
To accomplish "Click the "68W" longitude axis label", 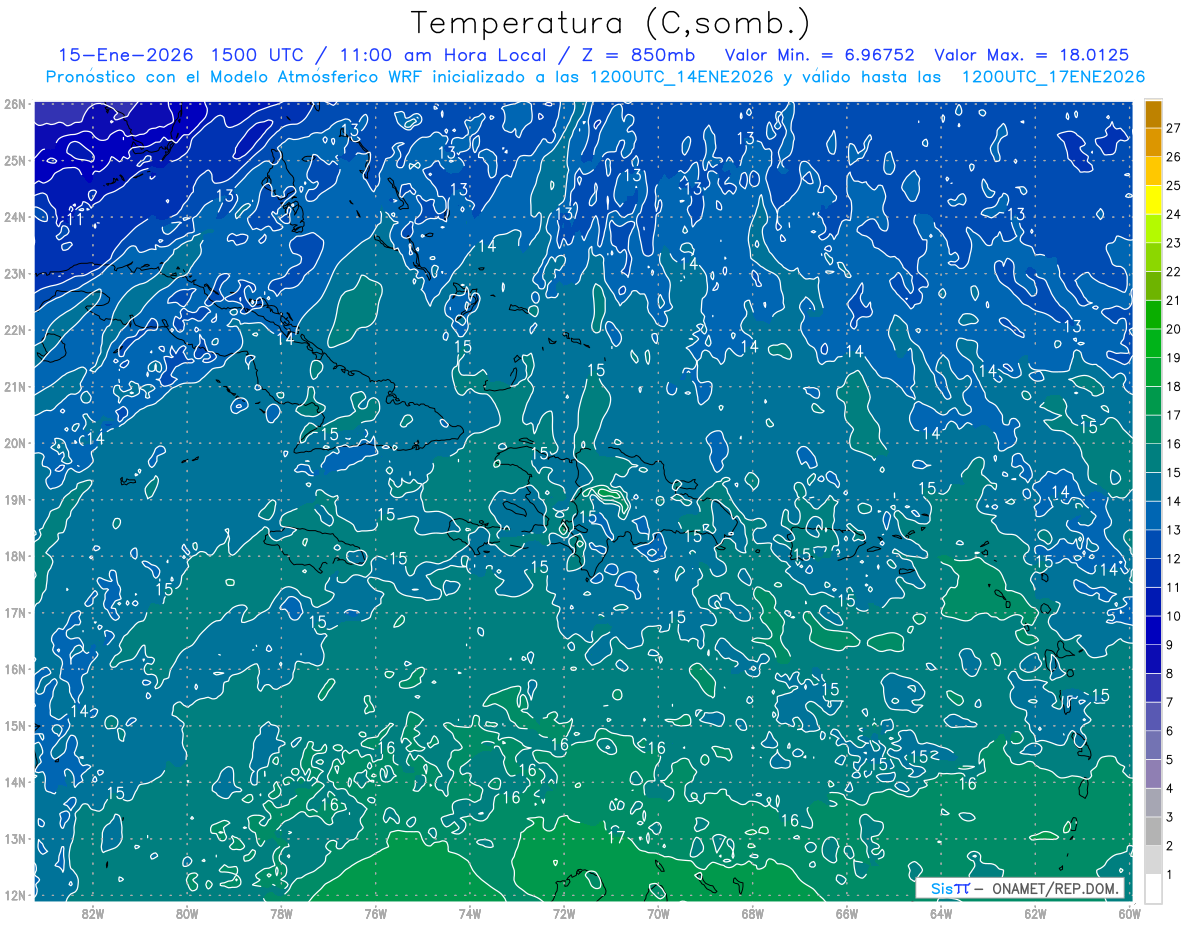I will point(753,913).
